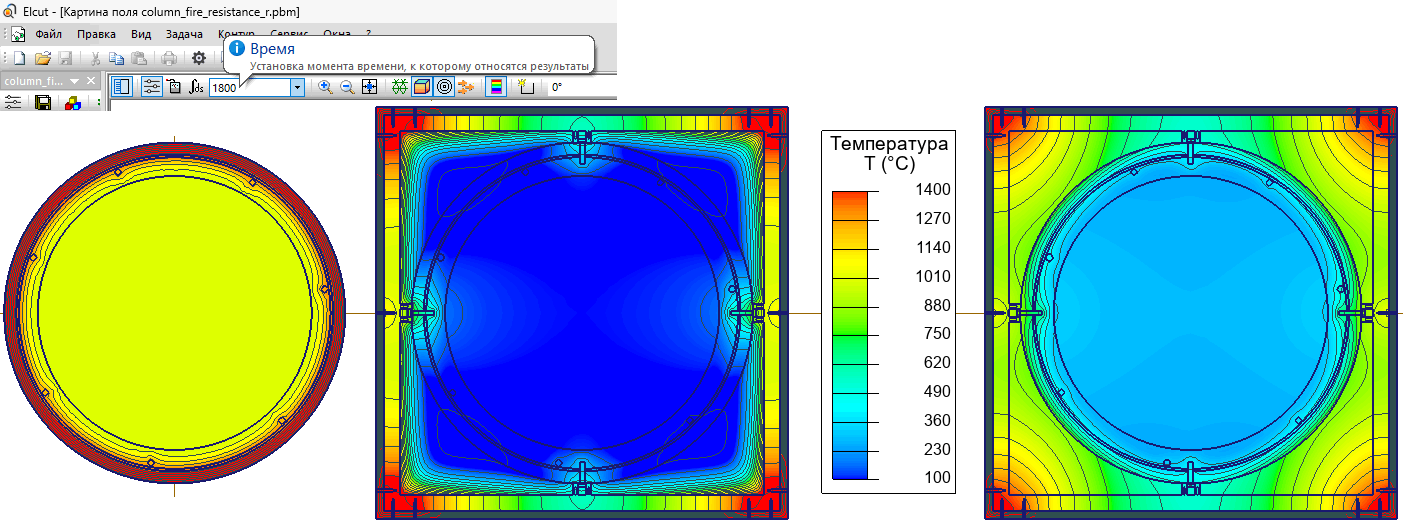
Task: Click the fit-to-window zoom icon
Action: pyautogui.click(x=369, y=87)
